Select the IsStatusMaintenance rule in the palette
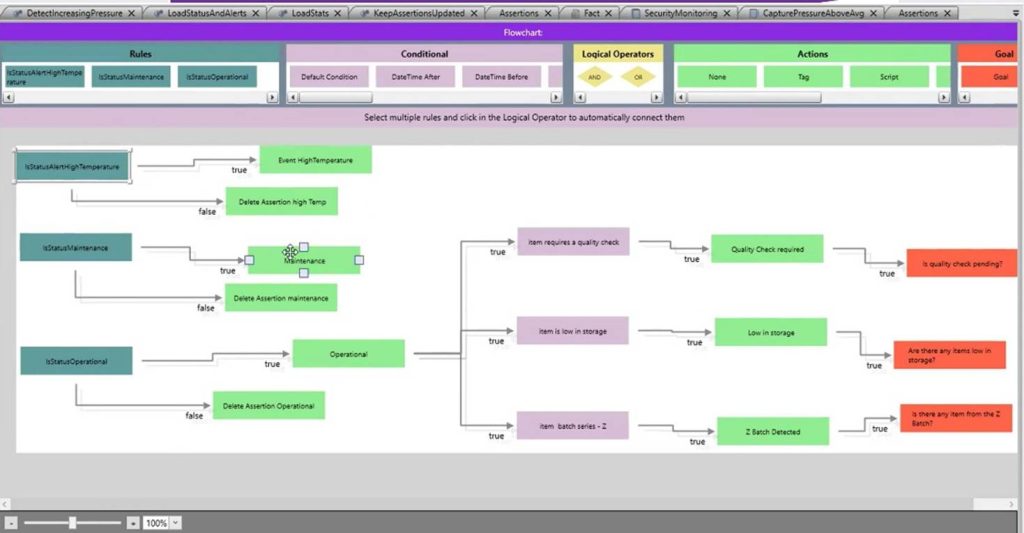The image size is (1024, 533). click(130, 76)
